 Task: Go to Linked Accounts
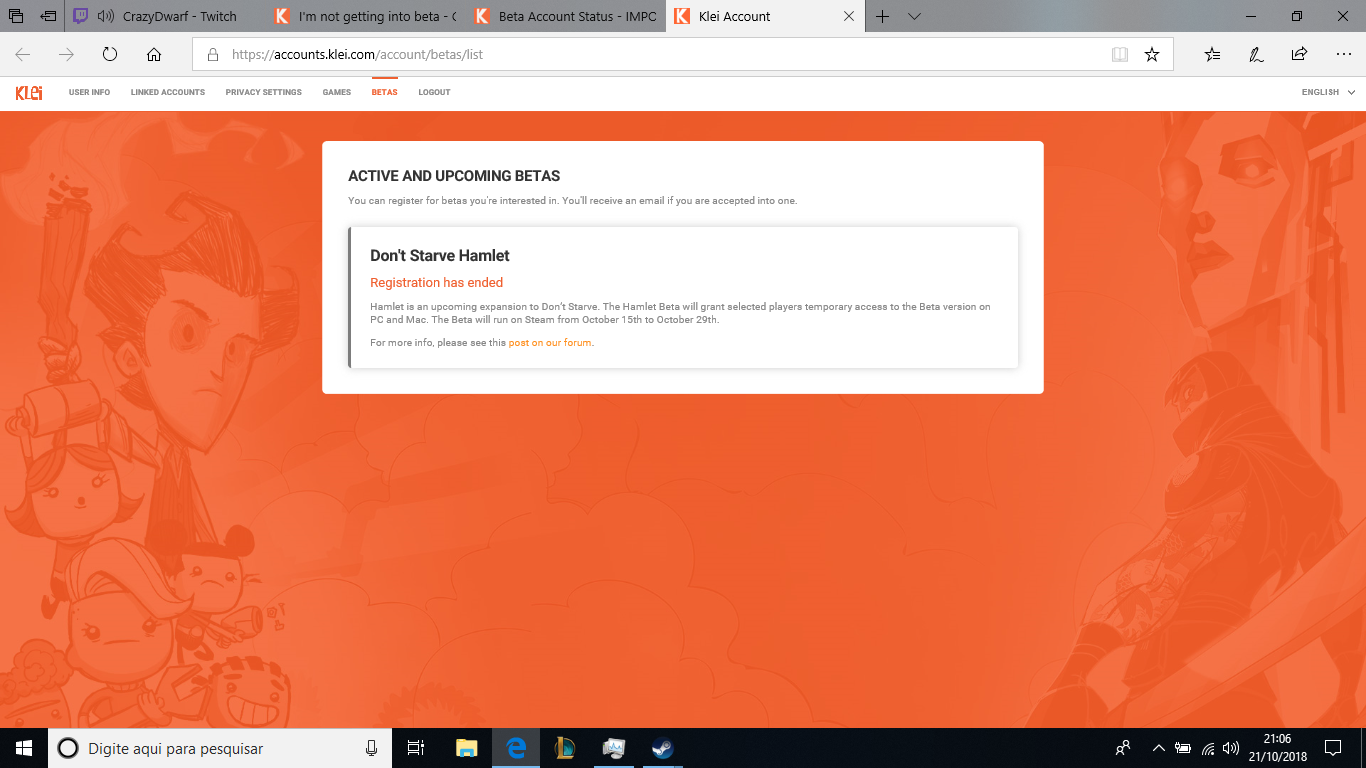[168, 92]
